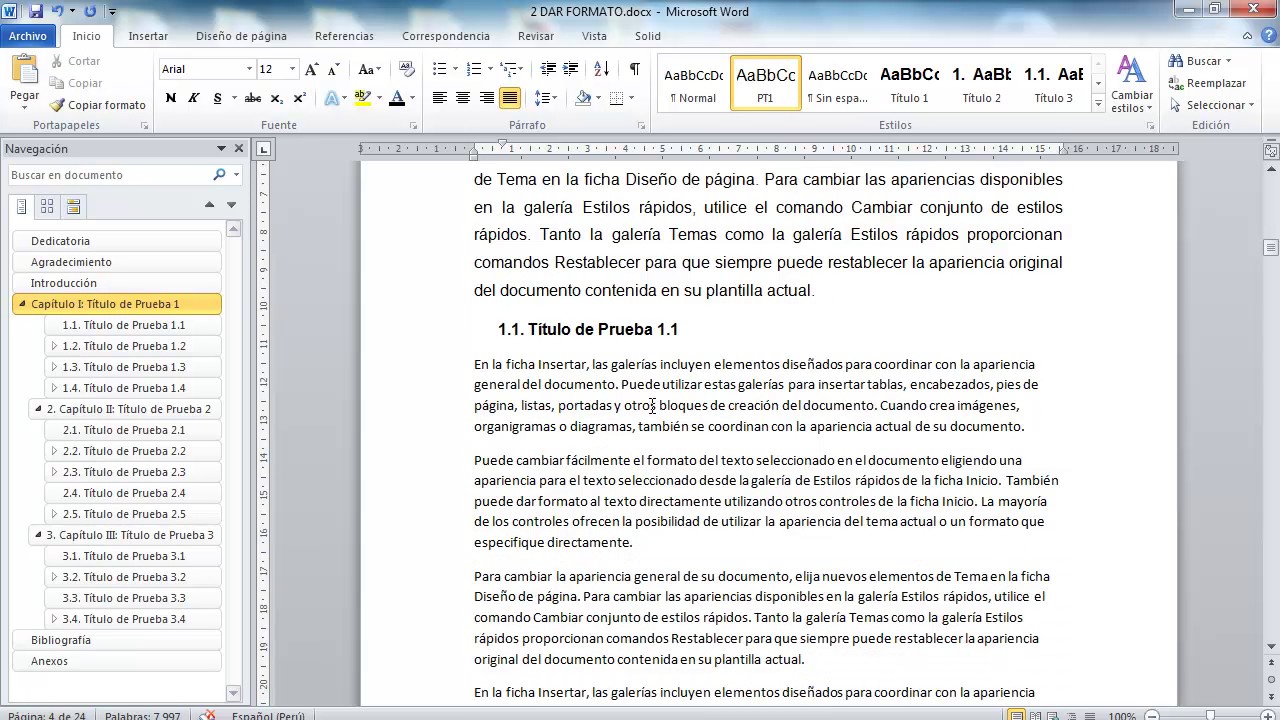Screen dimensions: 1280x720
Task: Click the decrease indent icon
Action: pyautogui.click(x=548, y=69)
